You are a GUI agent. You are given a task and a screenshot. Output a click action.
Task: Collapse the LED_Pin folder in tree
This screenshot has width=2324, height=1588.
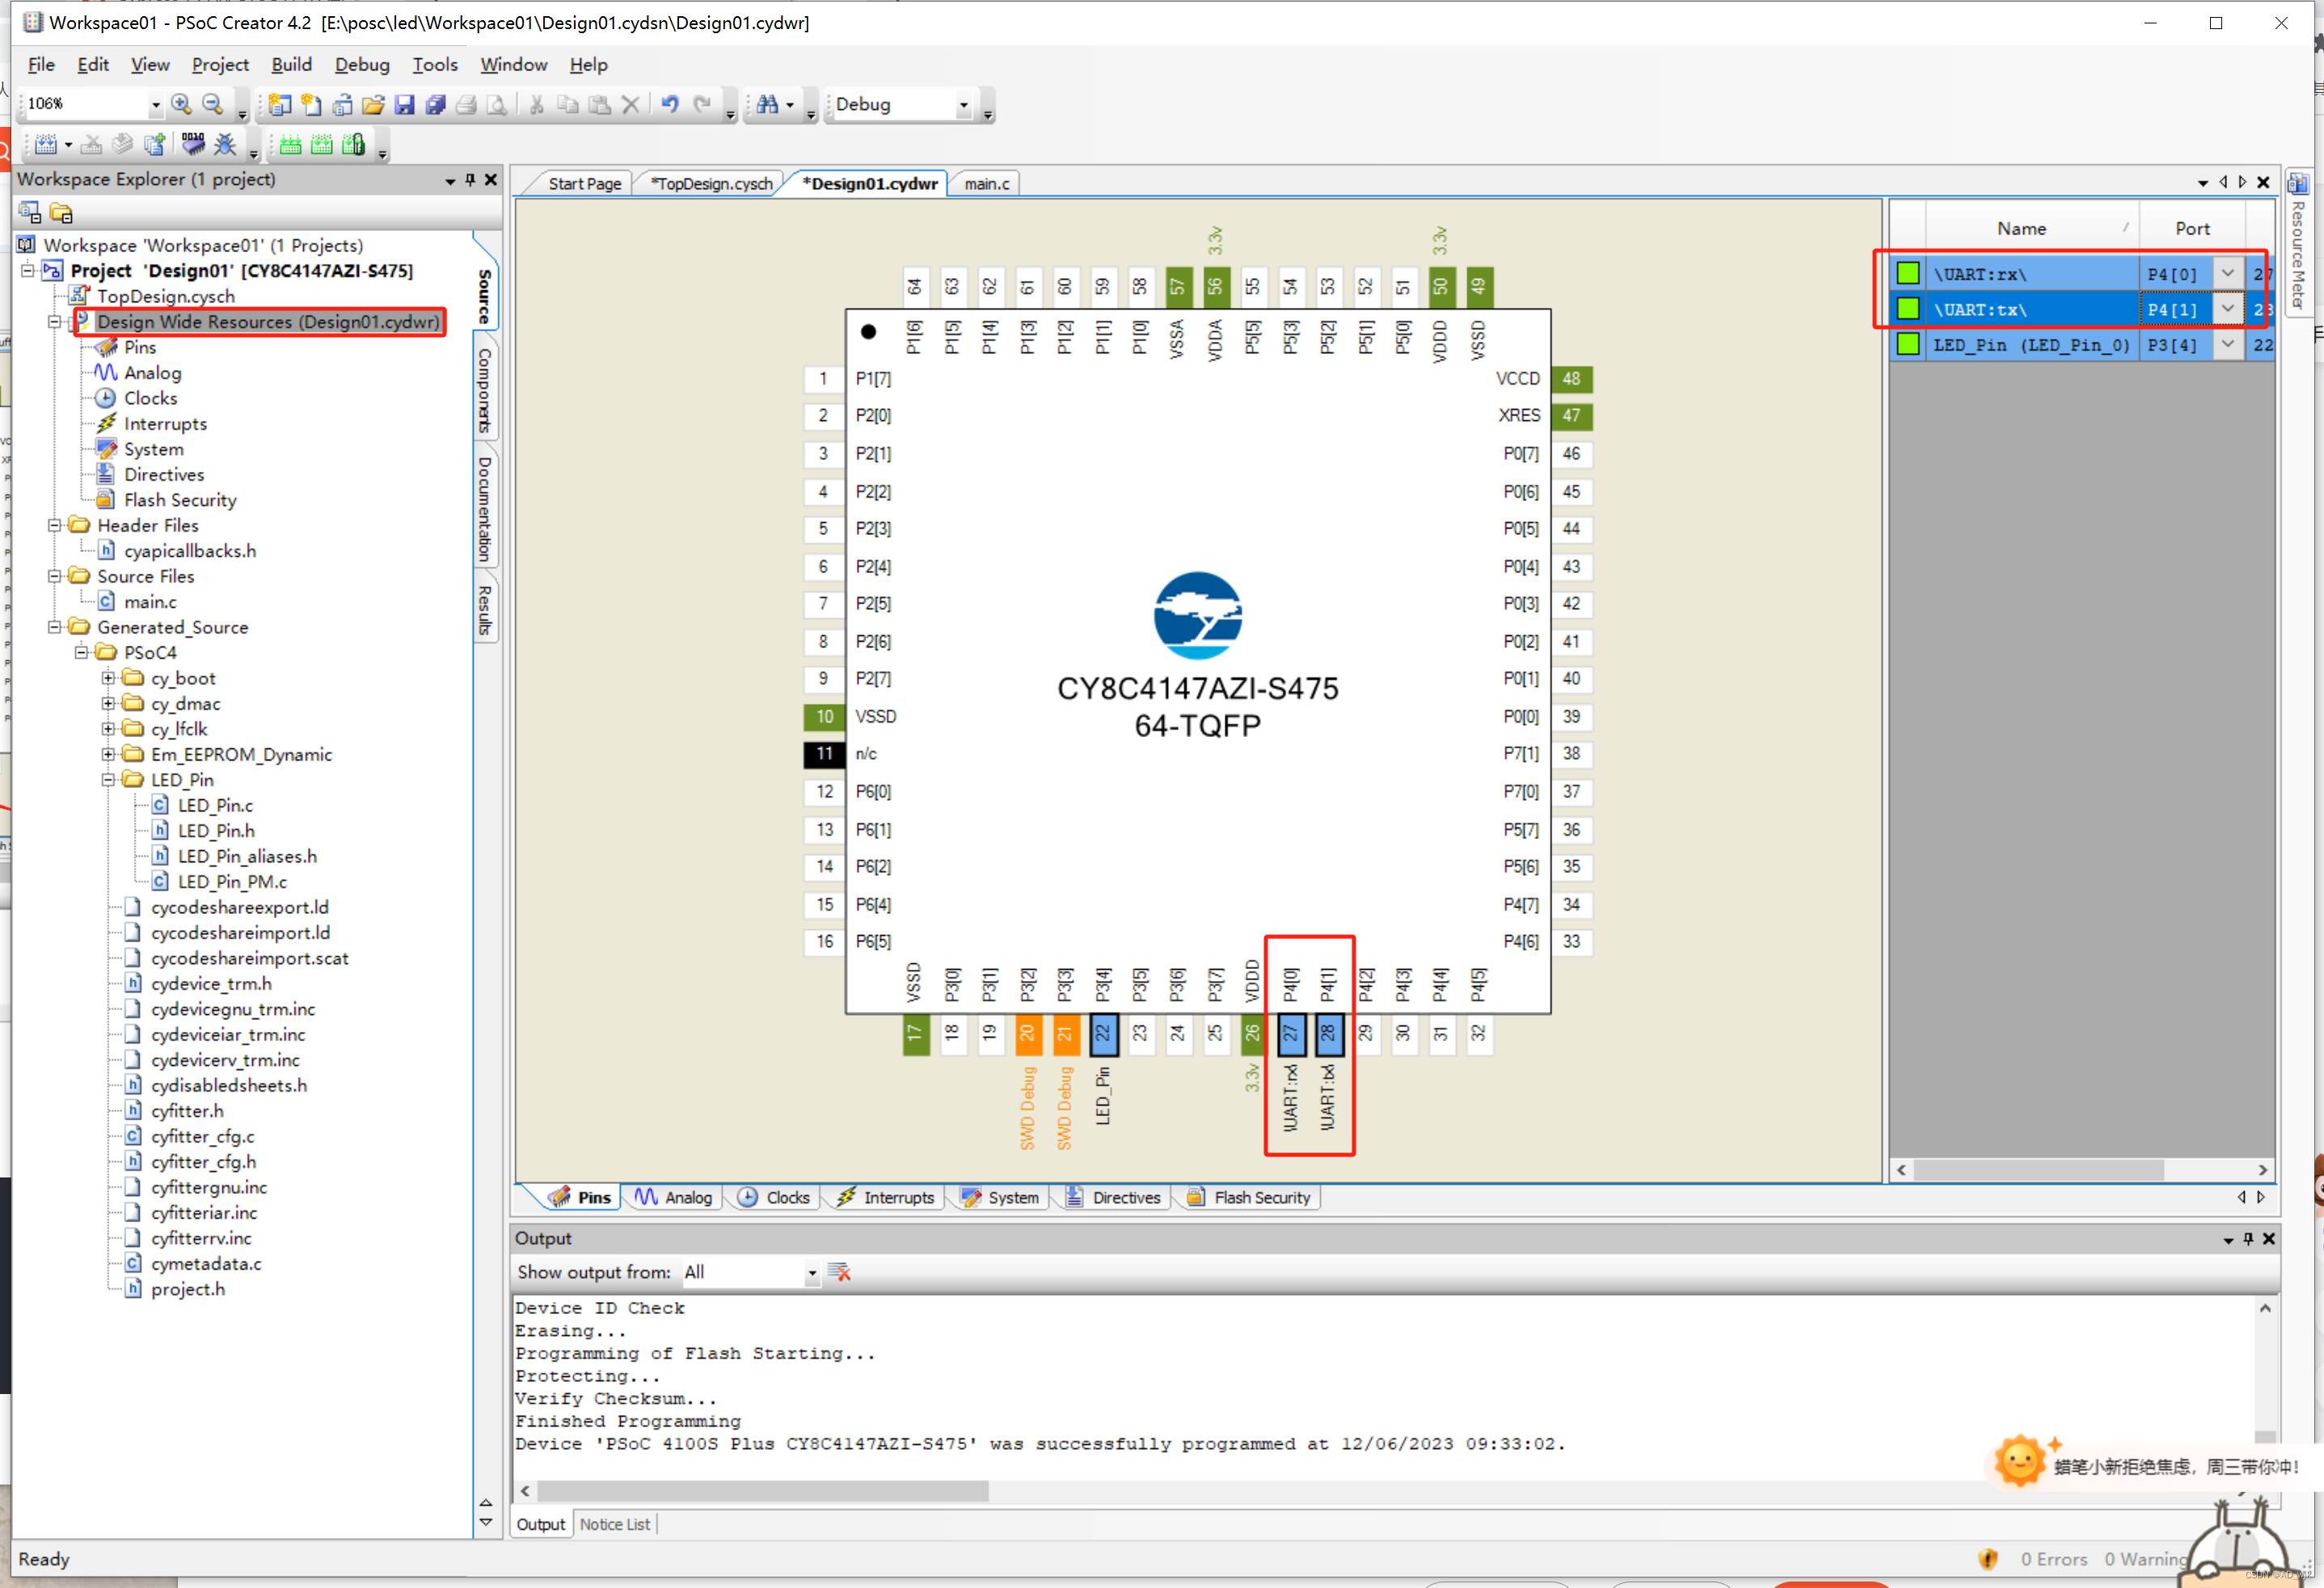tap(109, 780)
